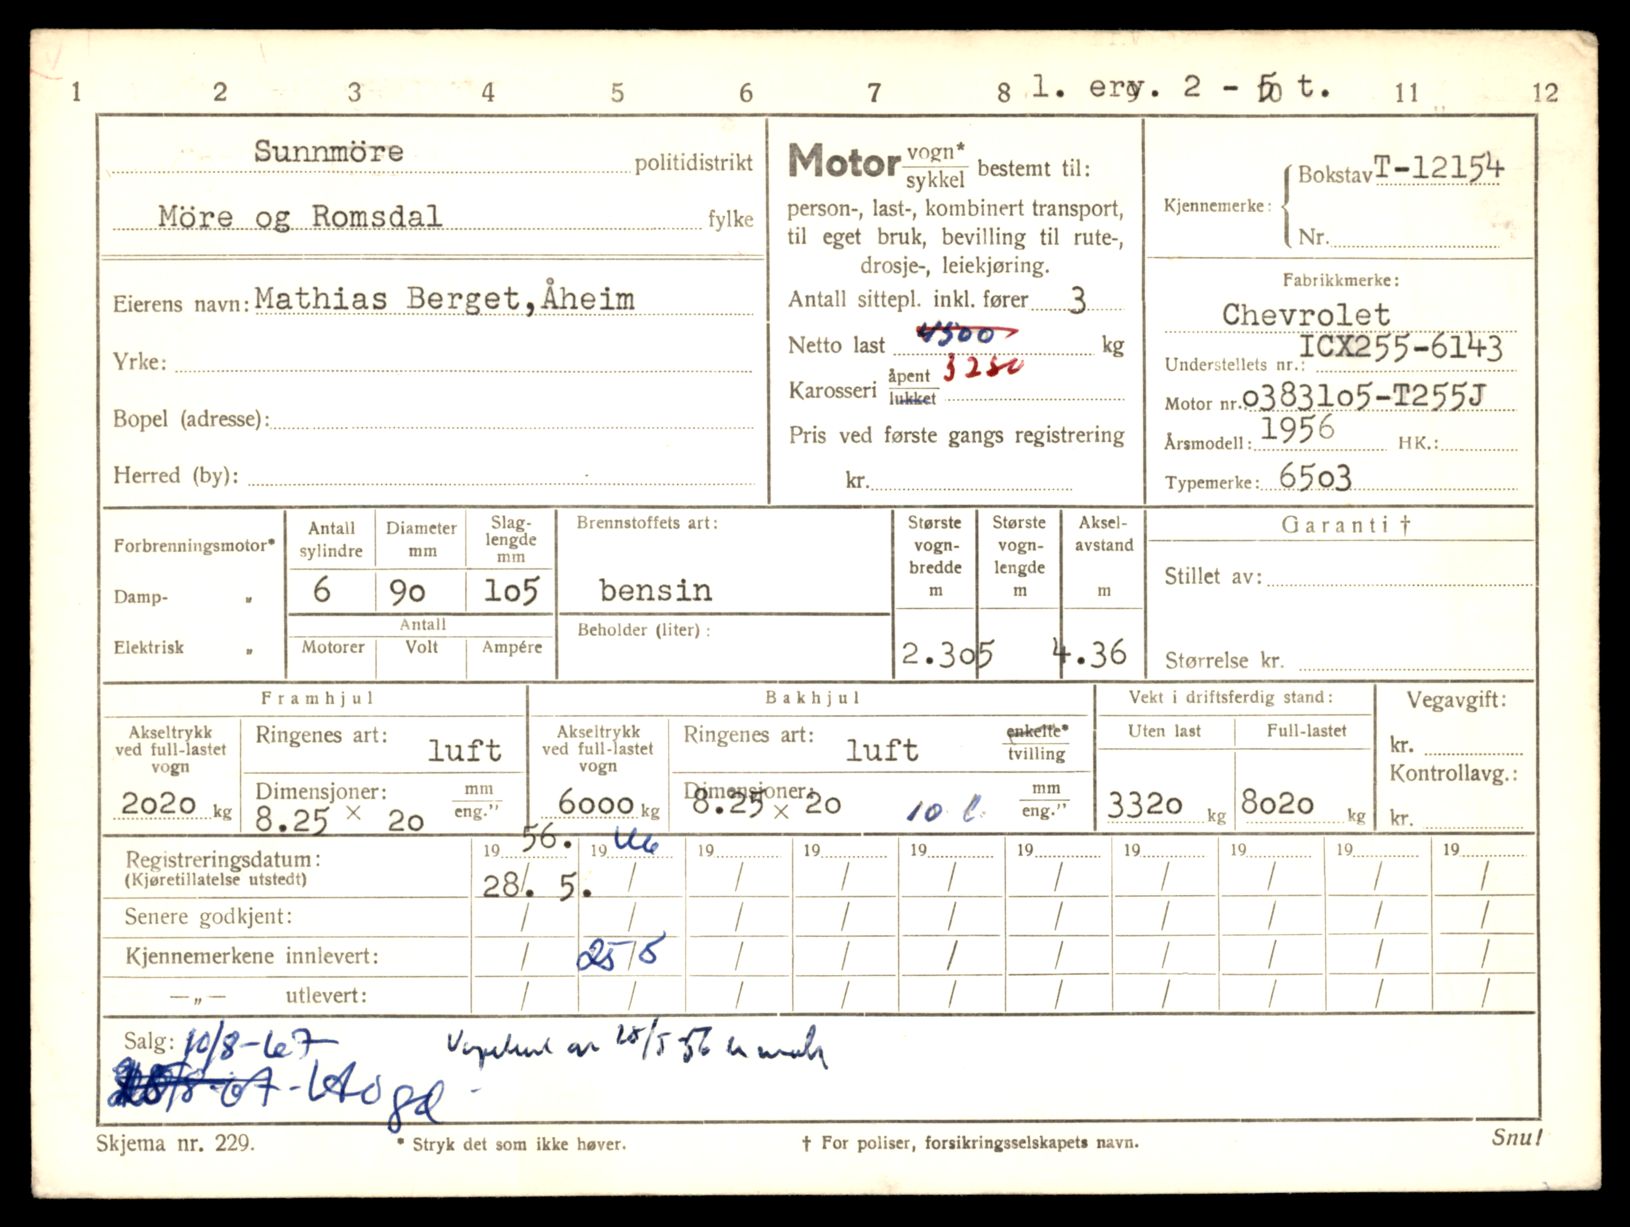Click the Chevrolet fabrikkmerke value
1630x1227 pixels.
point(1305,314)
